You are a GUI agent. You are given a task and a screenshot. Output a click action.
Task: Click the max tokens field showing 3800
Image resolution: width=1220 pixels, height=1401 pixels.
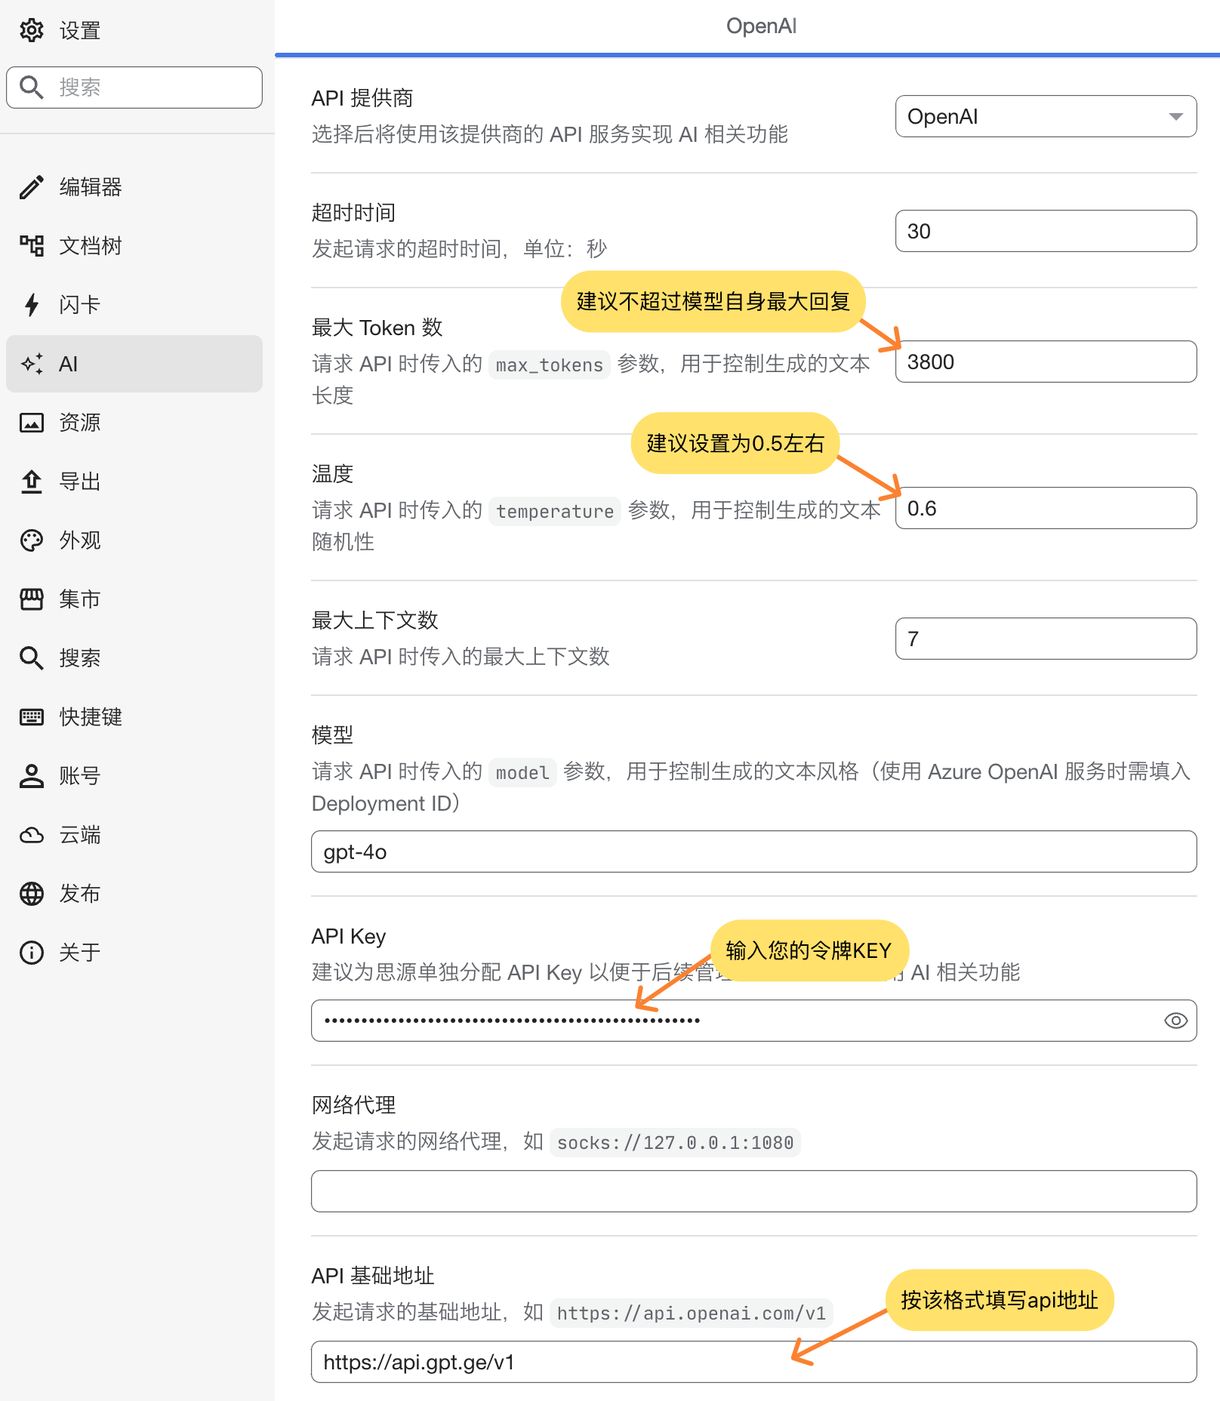point(1046,362)
